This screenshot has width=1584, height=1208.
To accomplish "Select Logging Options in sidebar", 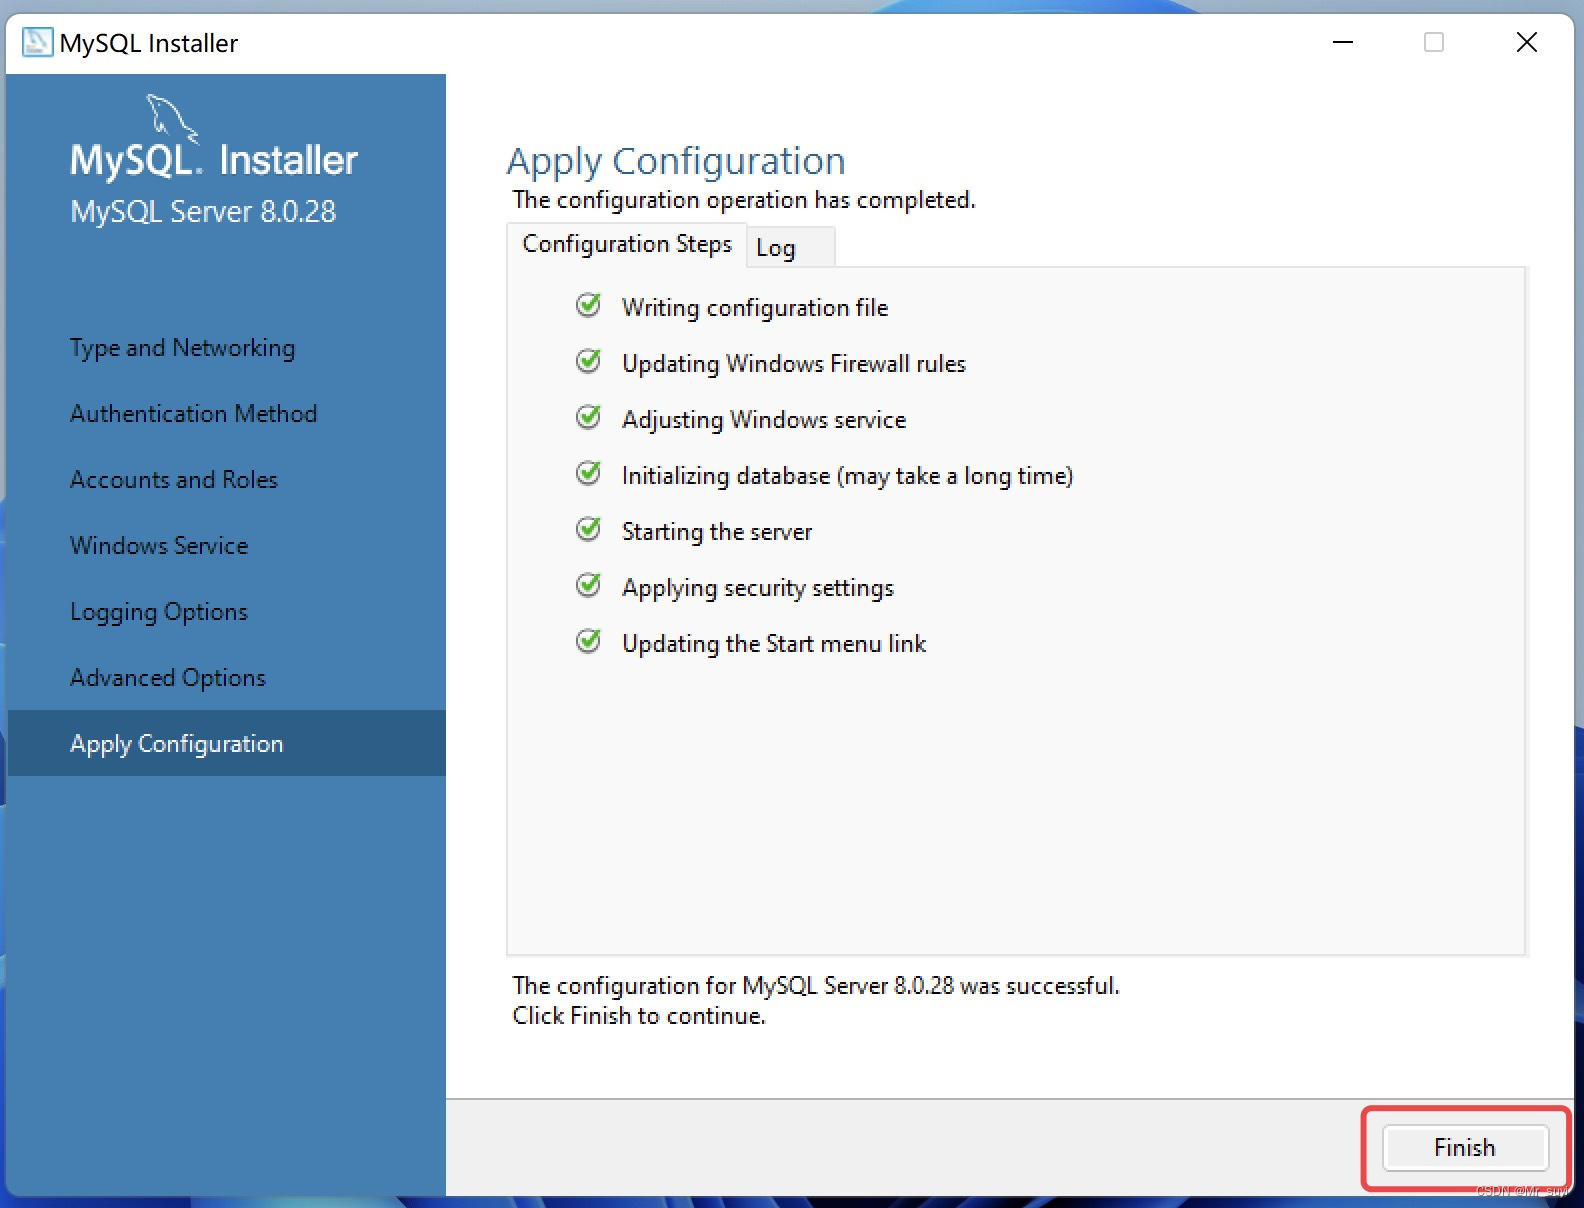I will (226, 611).
